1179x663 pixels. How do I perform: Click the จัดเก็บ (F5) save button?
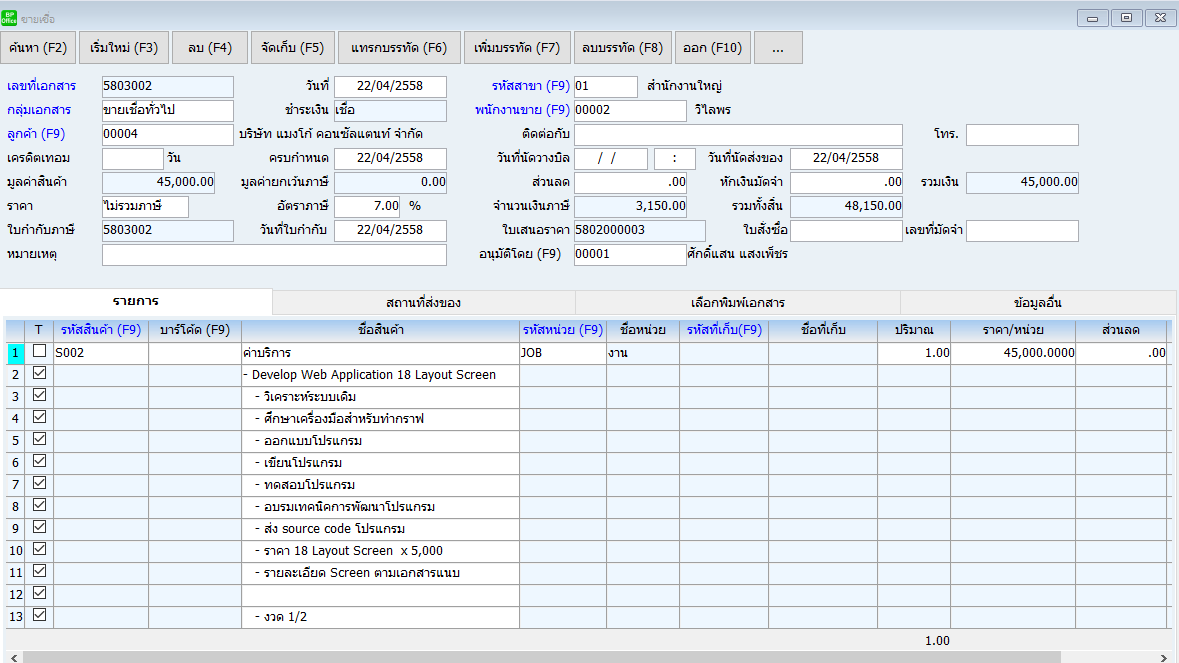click(x=292, y=47)
